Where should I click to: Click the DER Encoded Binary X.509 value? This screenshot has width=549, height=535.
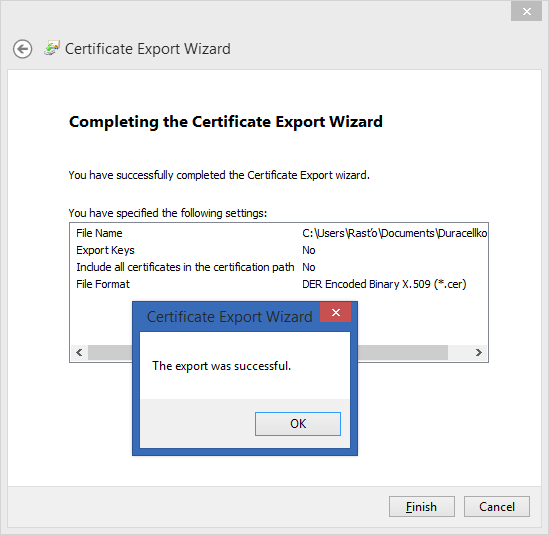(384, 284)
